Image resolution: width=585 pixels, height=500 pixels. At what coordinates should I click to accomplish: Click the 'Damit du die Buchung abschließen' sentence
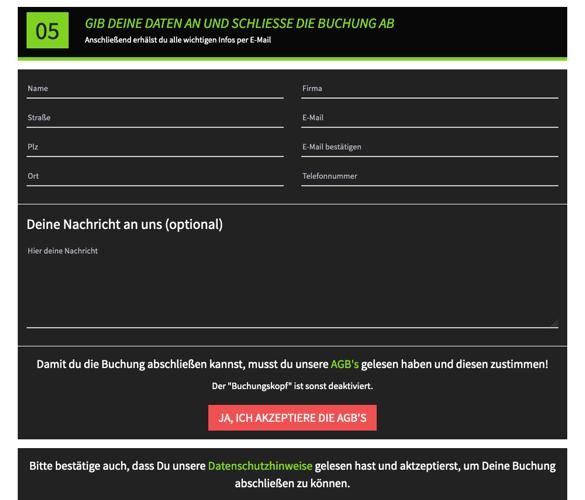pos(292,364)
